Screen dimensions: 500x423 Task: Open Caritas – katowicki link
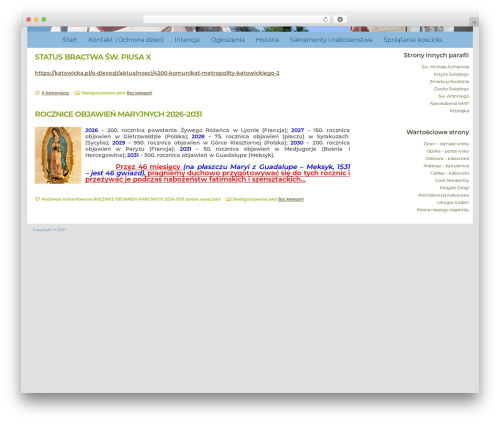[x=449, y=173]
